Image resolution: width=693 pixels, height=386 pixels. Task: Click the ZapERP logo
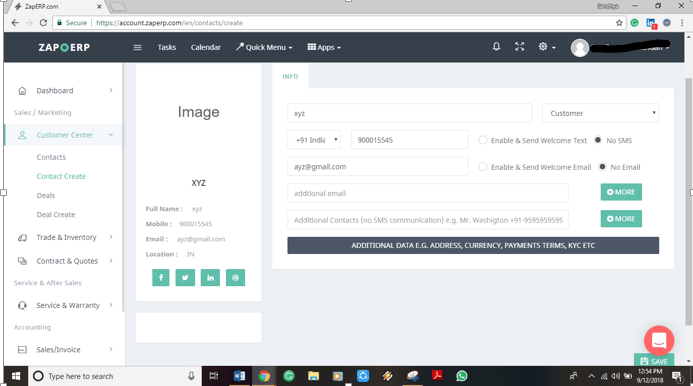pos(64,47)
